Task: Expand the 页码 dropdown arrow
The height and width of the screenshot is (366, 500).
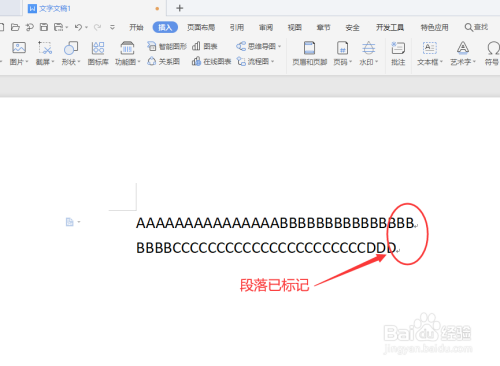Action: [x=351, y=62]
